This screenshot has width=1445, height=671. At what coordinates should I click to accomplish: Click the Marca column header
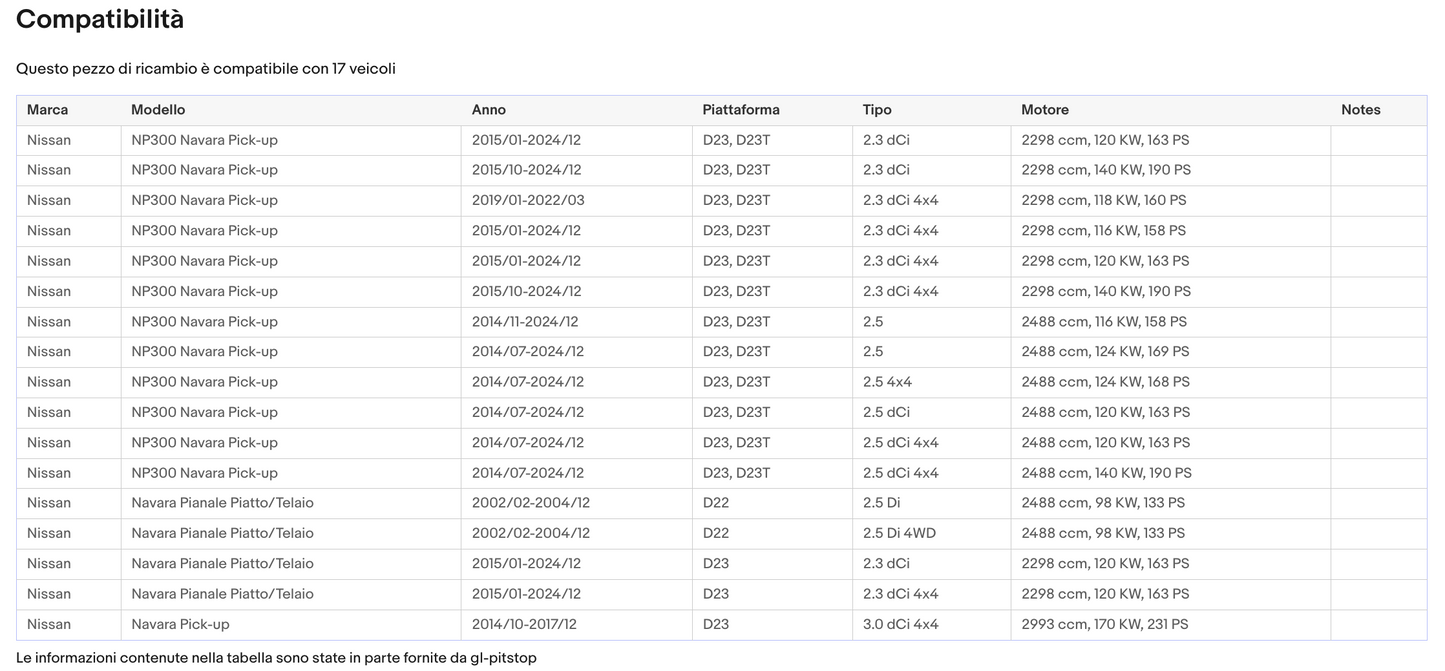48,110
